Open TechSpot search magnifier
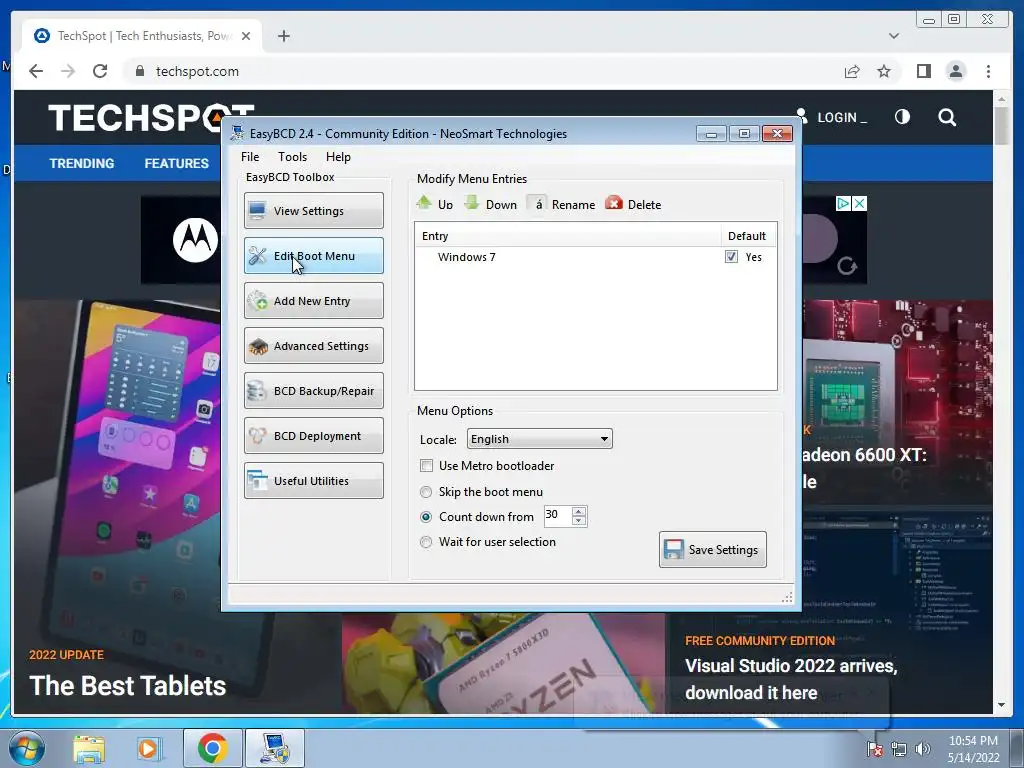 tap(947, 117)
